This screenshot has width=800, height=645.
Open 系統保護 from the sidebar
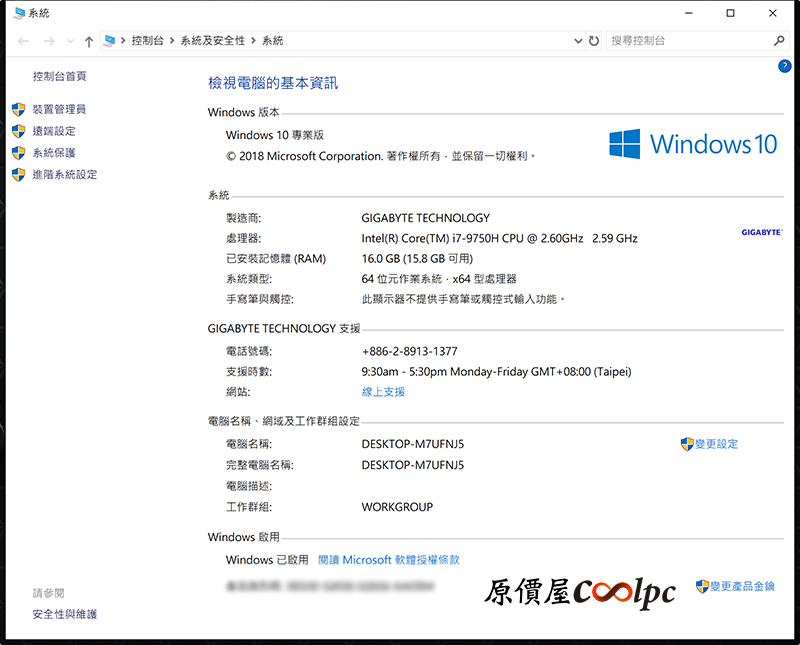coord(54,153)
